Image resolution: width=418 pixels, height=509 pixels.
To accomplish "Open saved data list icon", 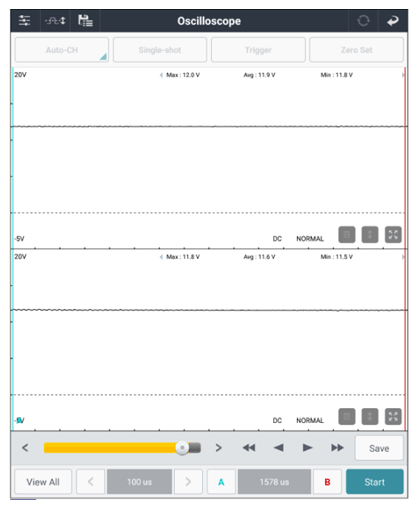I will coord(85,21).
